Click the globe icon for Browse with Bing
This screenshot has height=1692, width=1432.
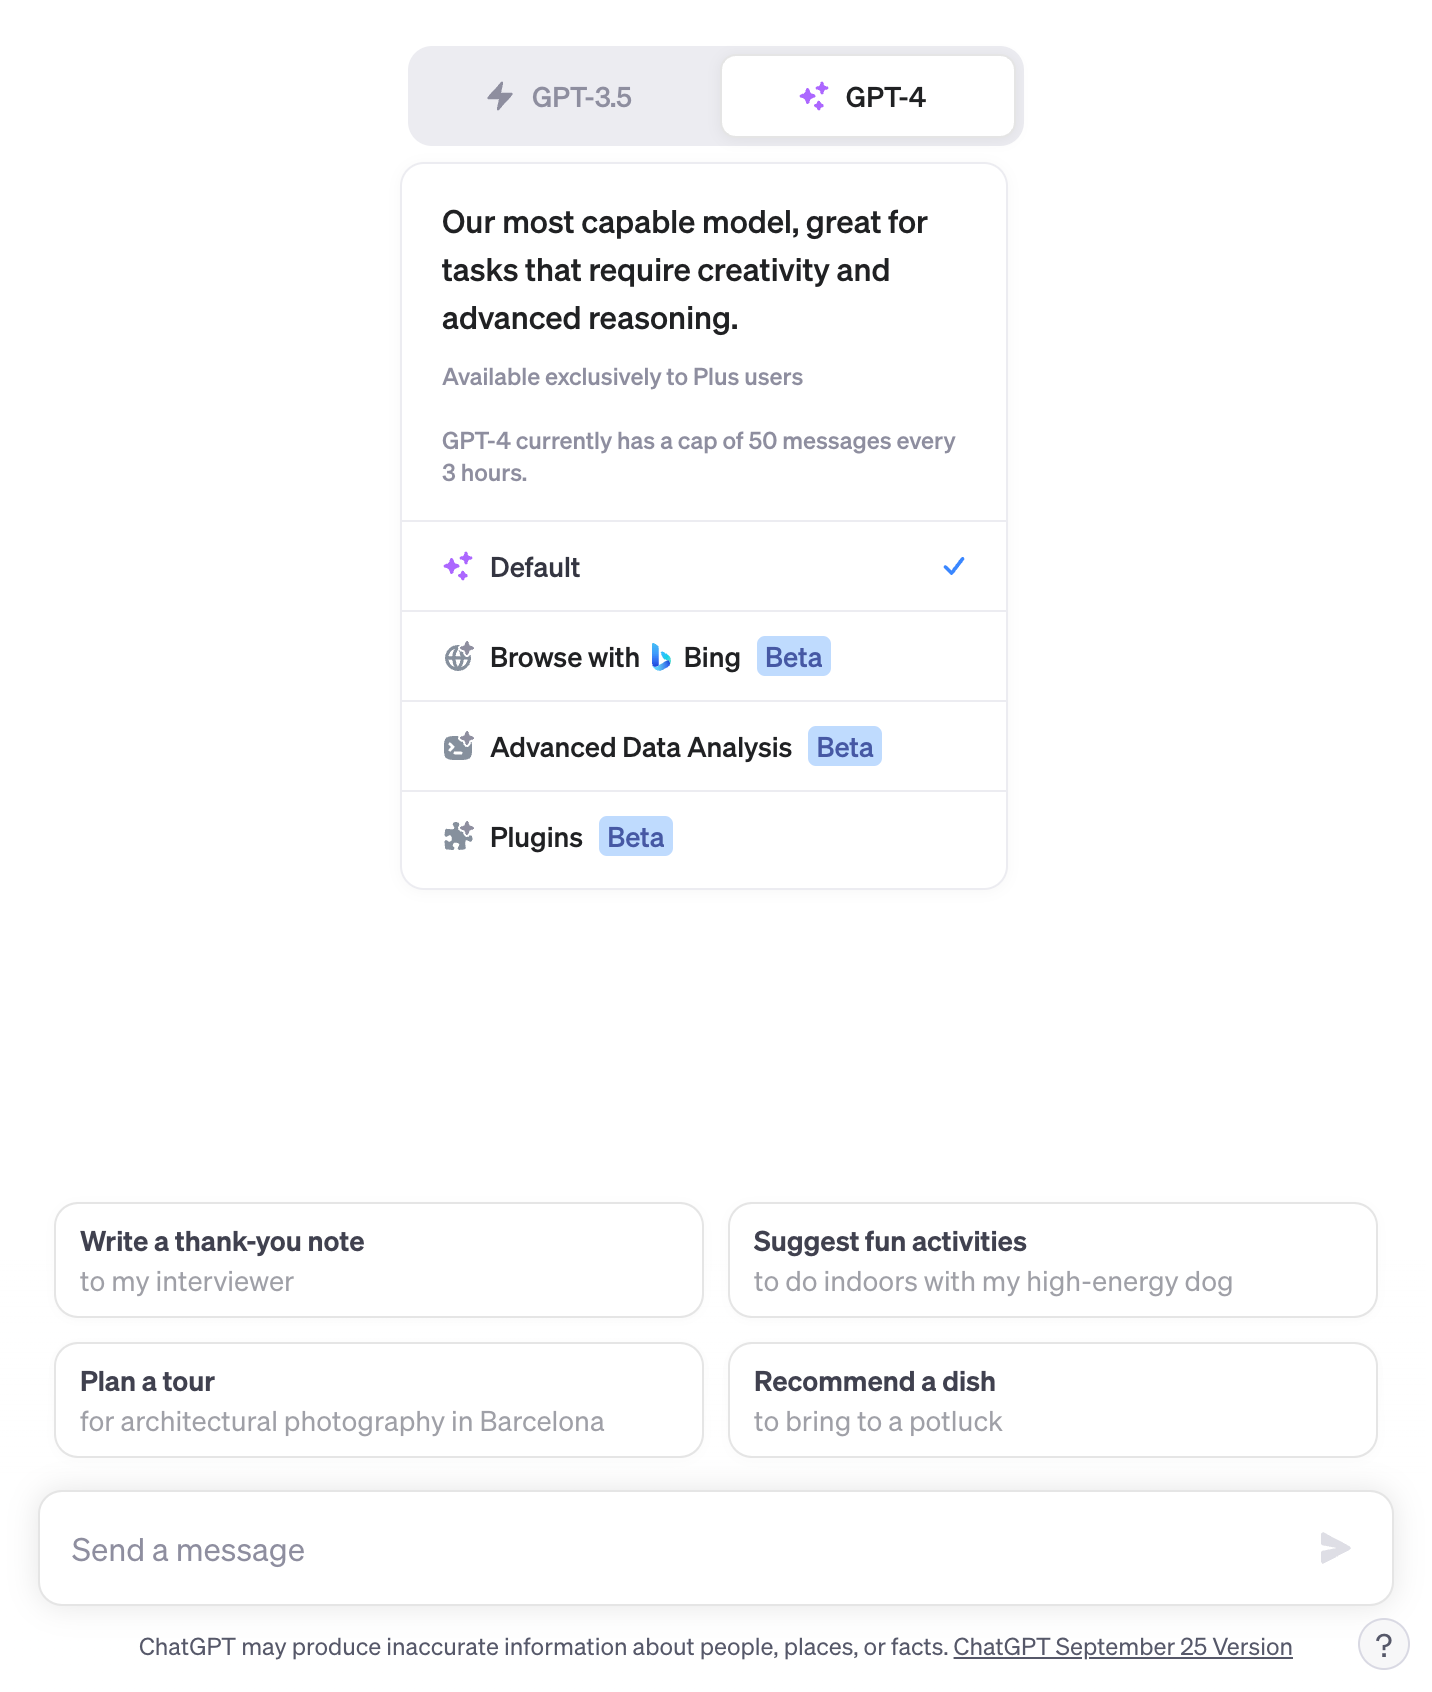[458, 657]
